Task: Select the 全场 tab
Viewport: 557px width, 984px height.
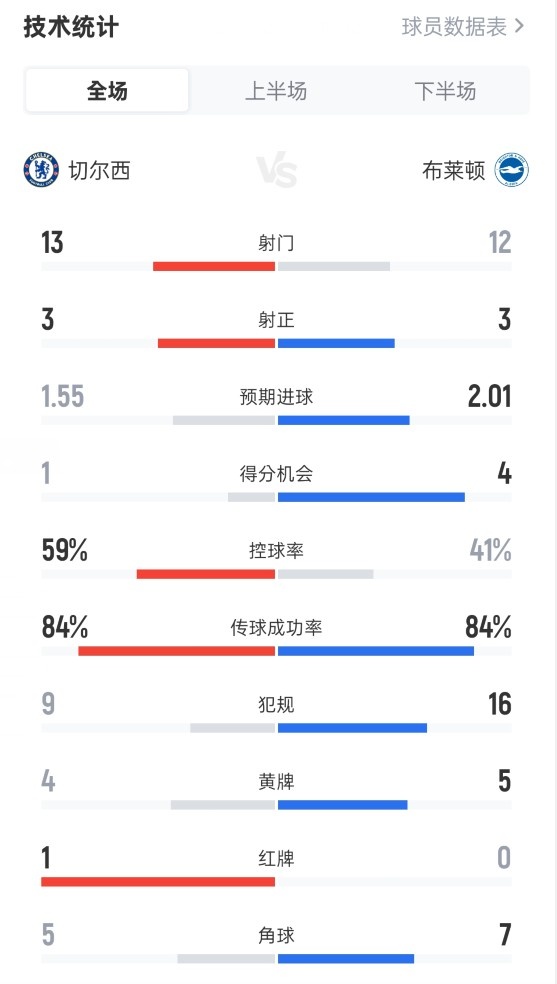Action: point(107,90)
